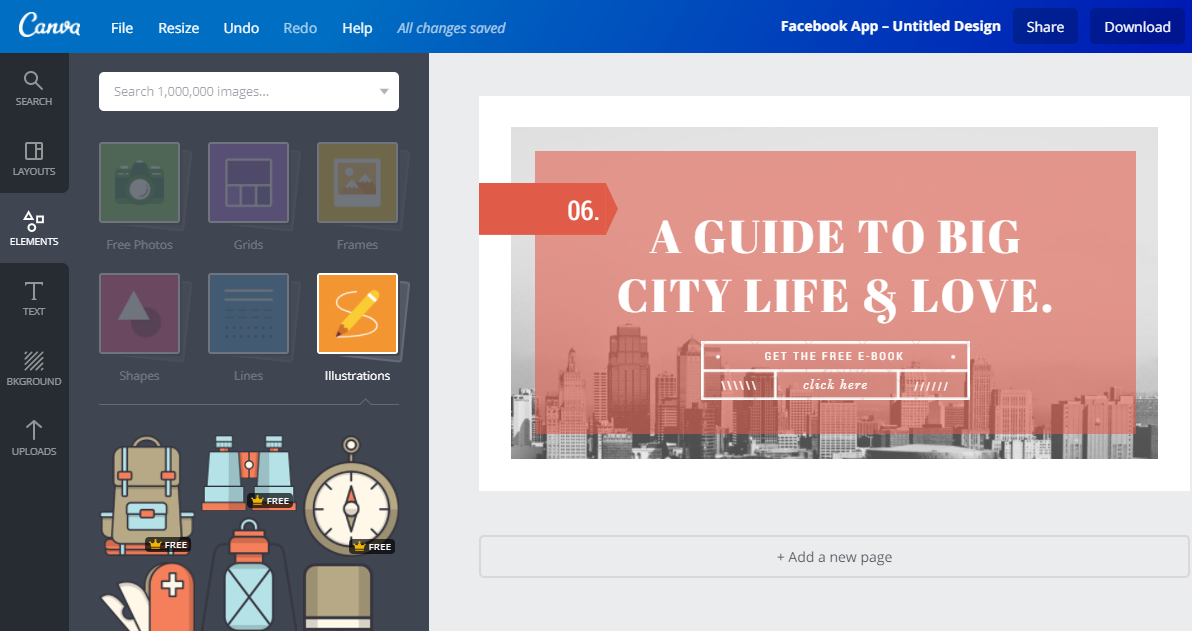Expand the image search dropdown arrow
Viewport: 1192px width, 631px height.
pyautogui.click(x=384, y=91)
